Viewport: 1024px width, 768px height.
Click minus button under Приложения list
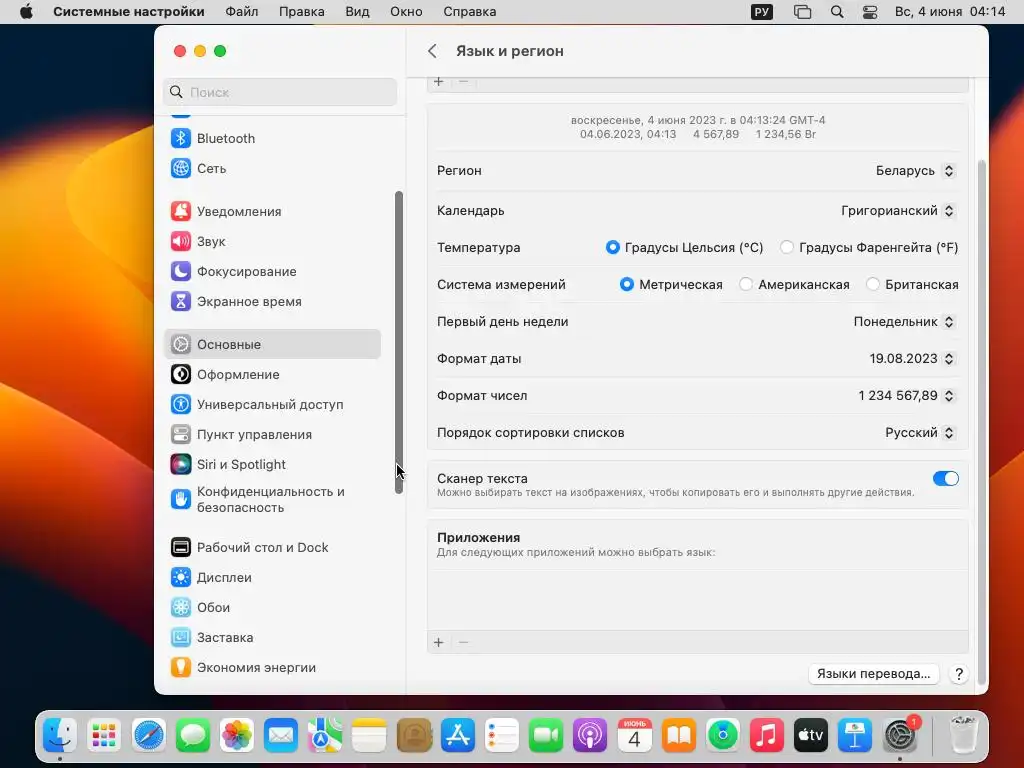click(463, 643)
